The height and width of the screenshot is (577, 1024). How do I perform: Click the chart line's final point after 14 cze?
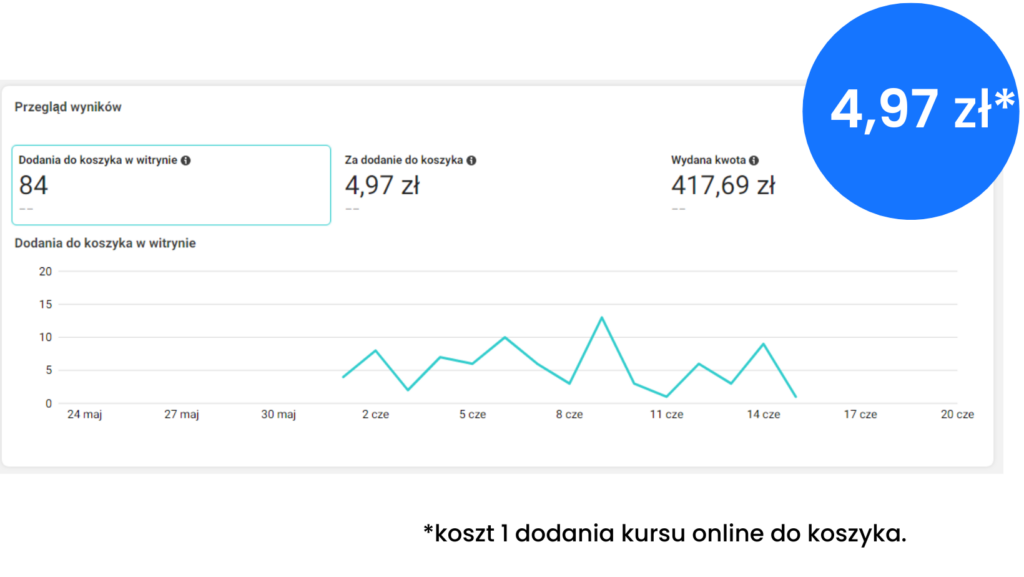[795, 397]
